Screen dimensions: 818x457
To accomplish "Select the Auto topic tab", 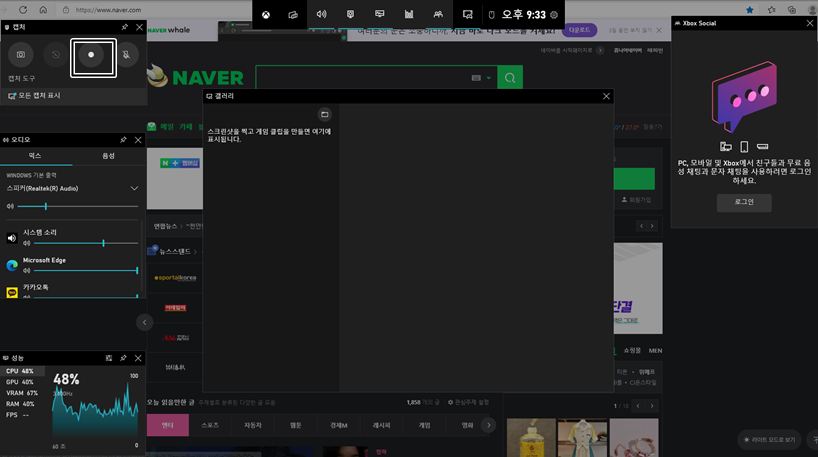I will [253, 426].
